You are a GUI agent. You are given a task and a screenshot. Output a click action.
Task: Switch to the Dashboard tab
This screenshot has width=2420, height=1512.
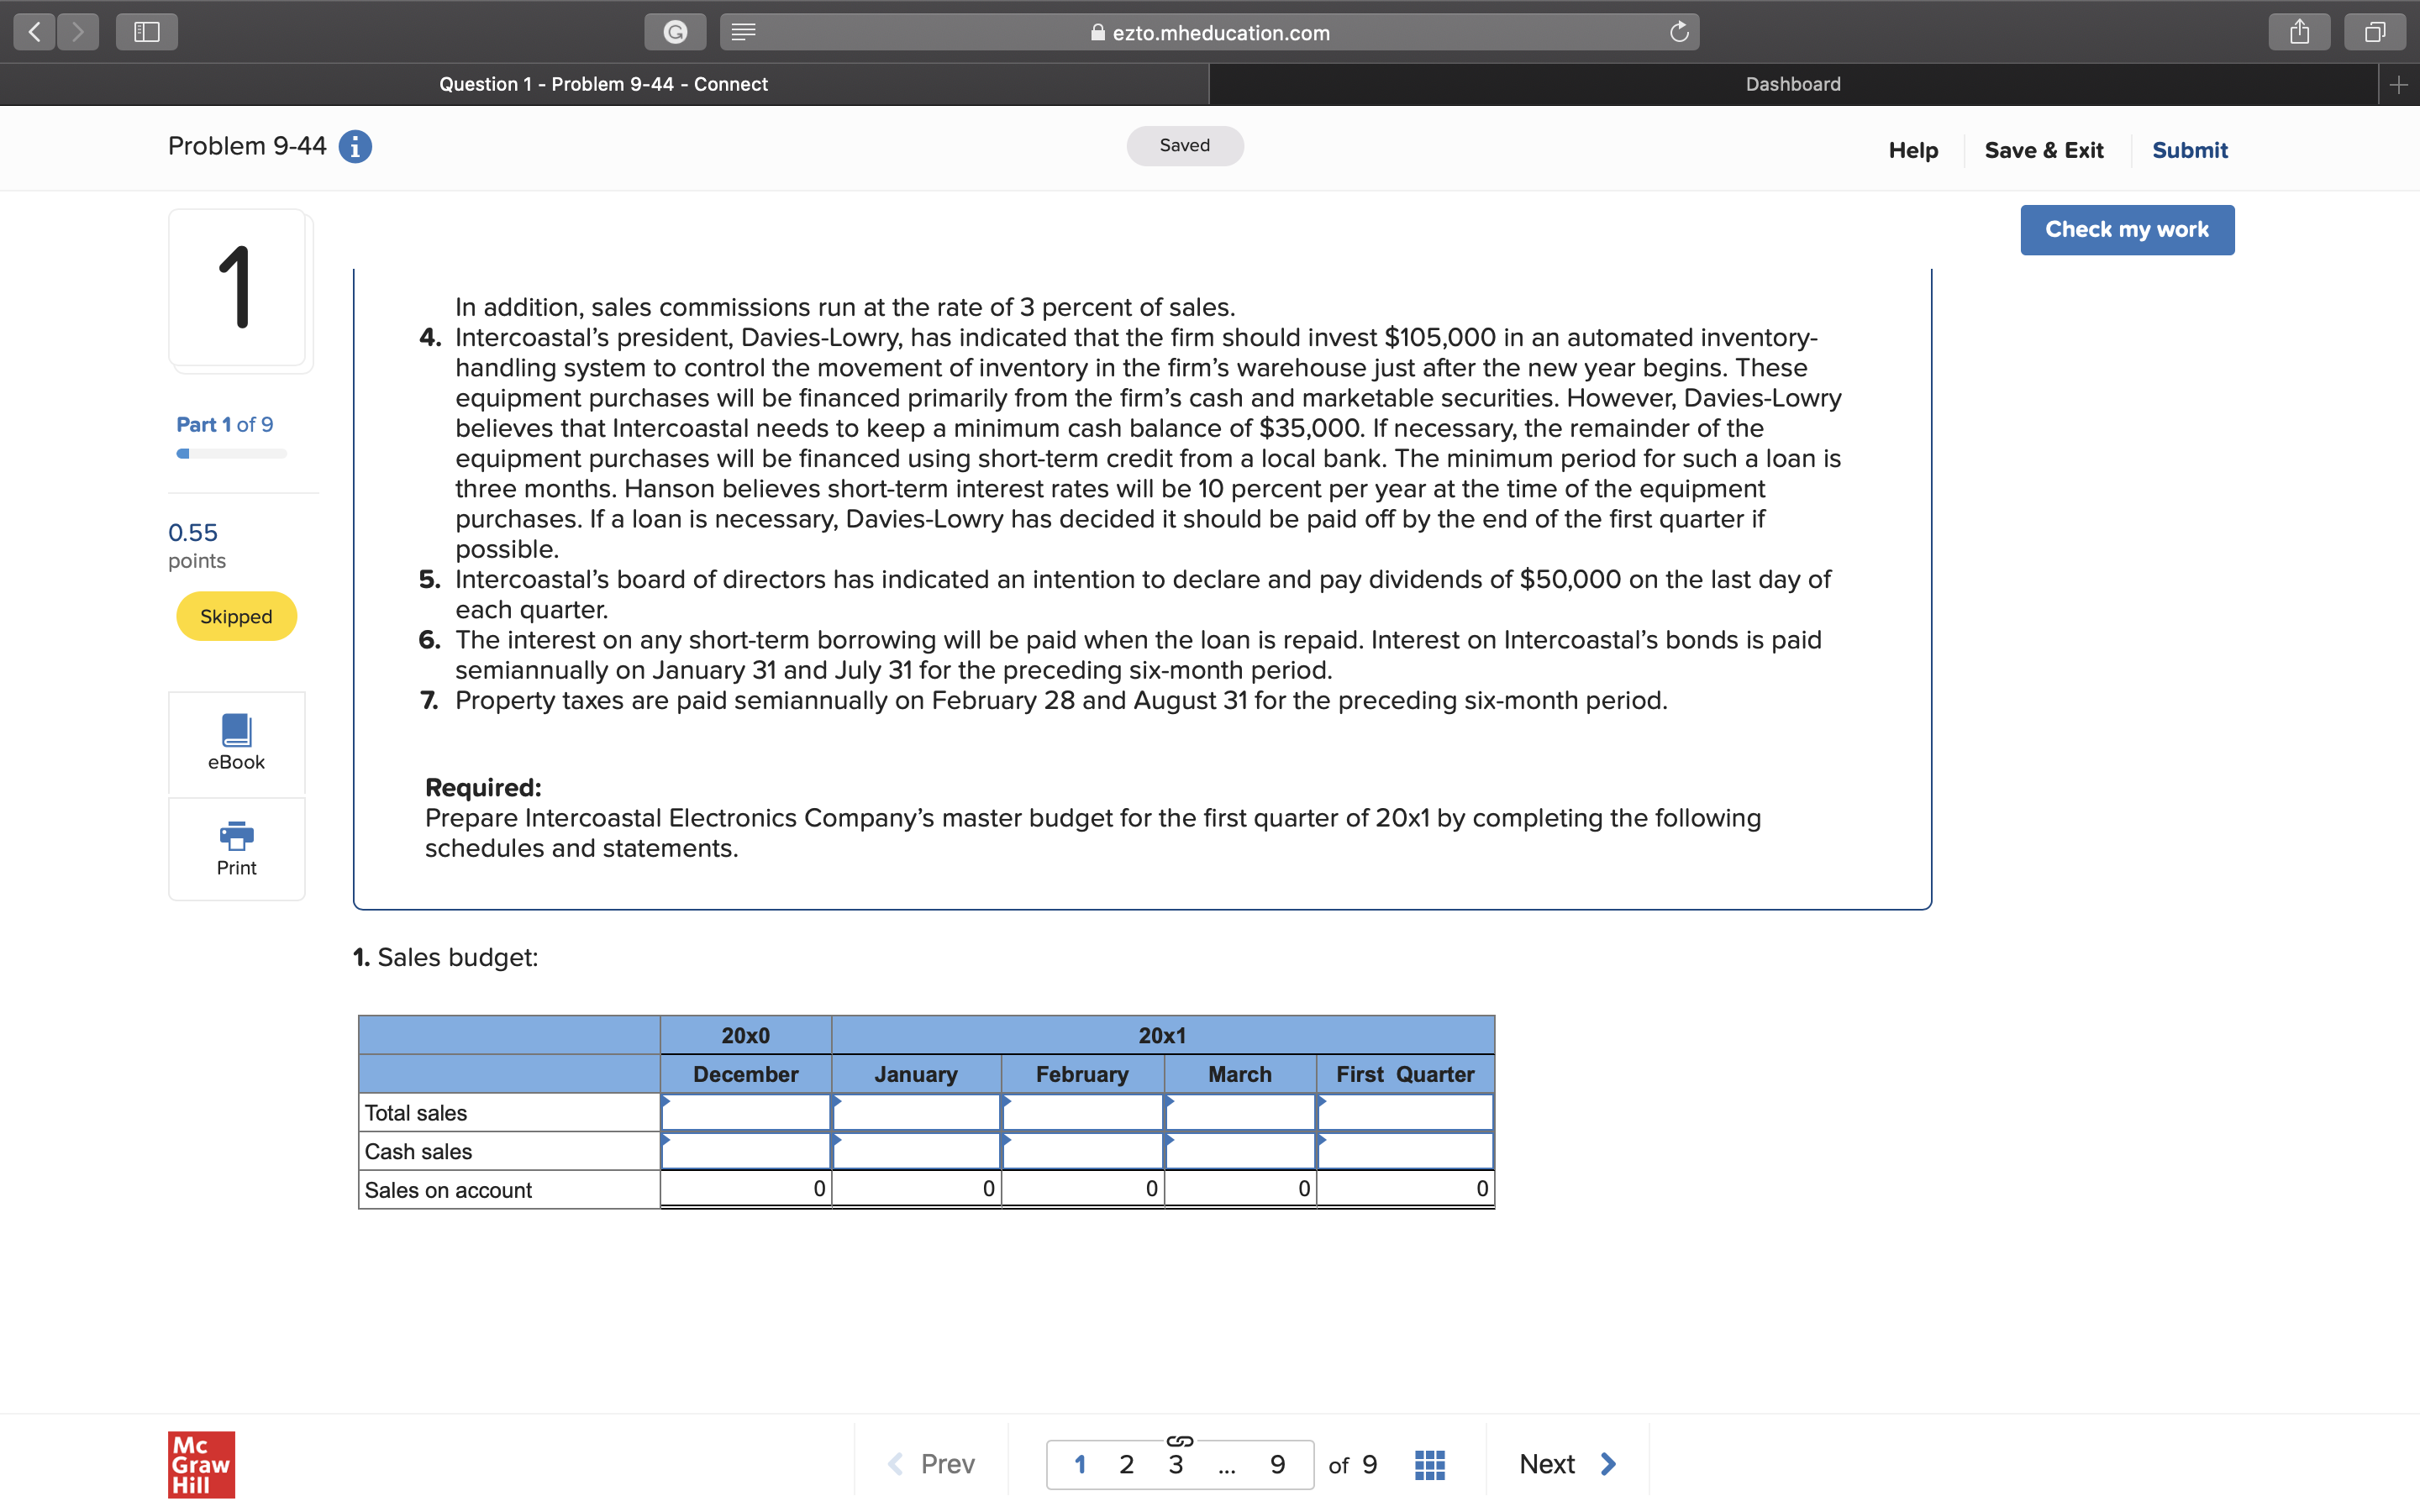pos(1792,84)
